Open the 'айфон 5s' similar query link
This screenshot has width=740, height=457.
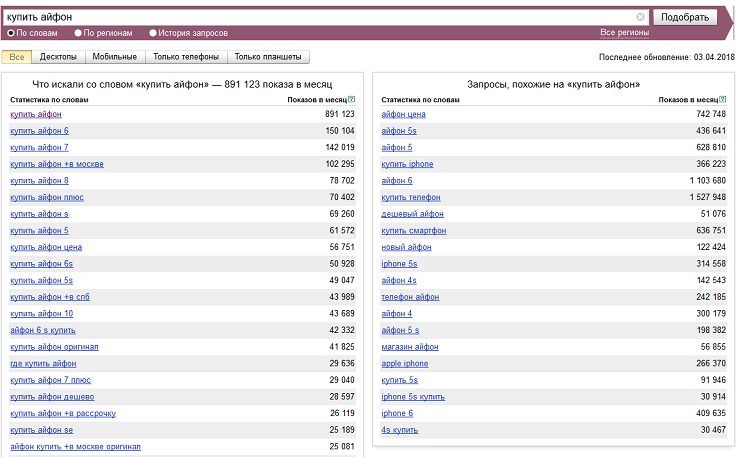[x=399, y=131]
